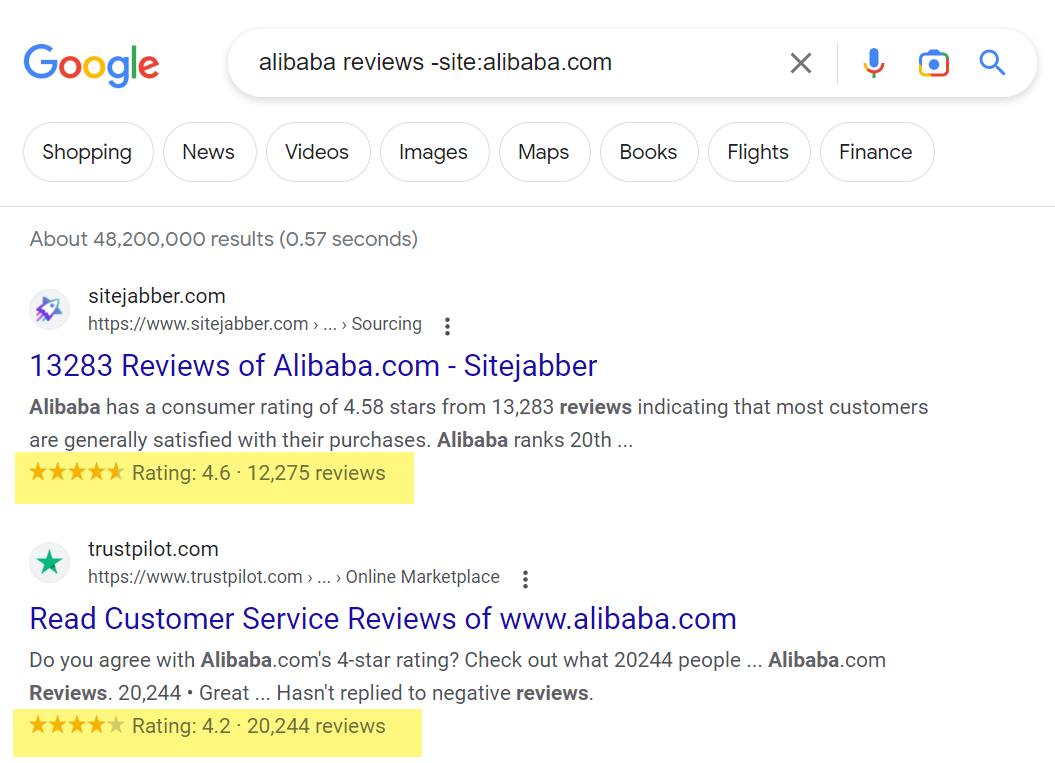Open the Images results tab

[433, 152]
